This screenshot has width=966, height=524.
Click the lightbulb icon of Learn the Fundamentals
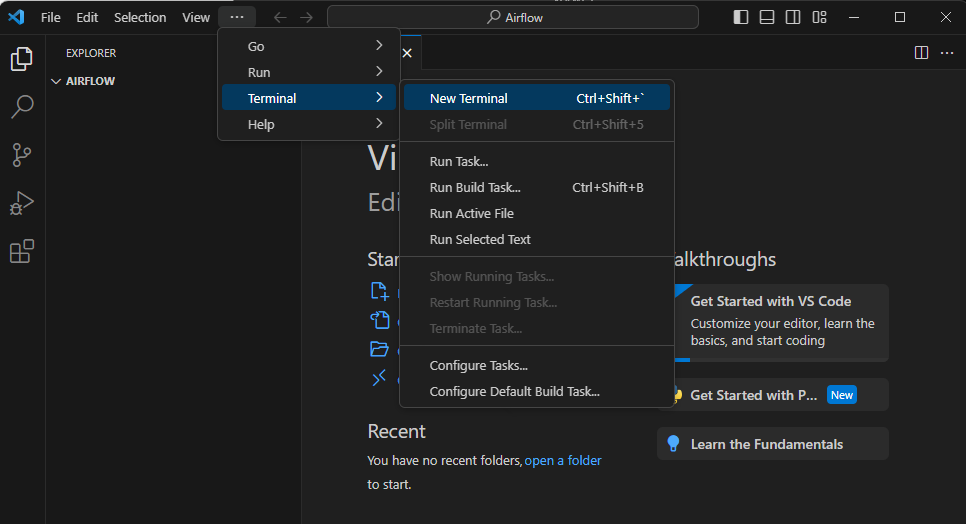point(673,444)
